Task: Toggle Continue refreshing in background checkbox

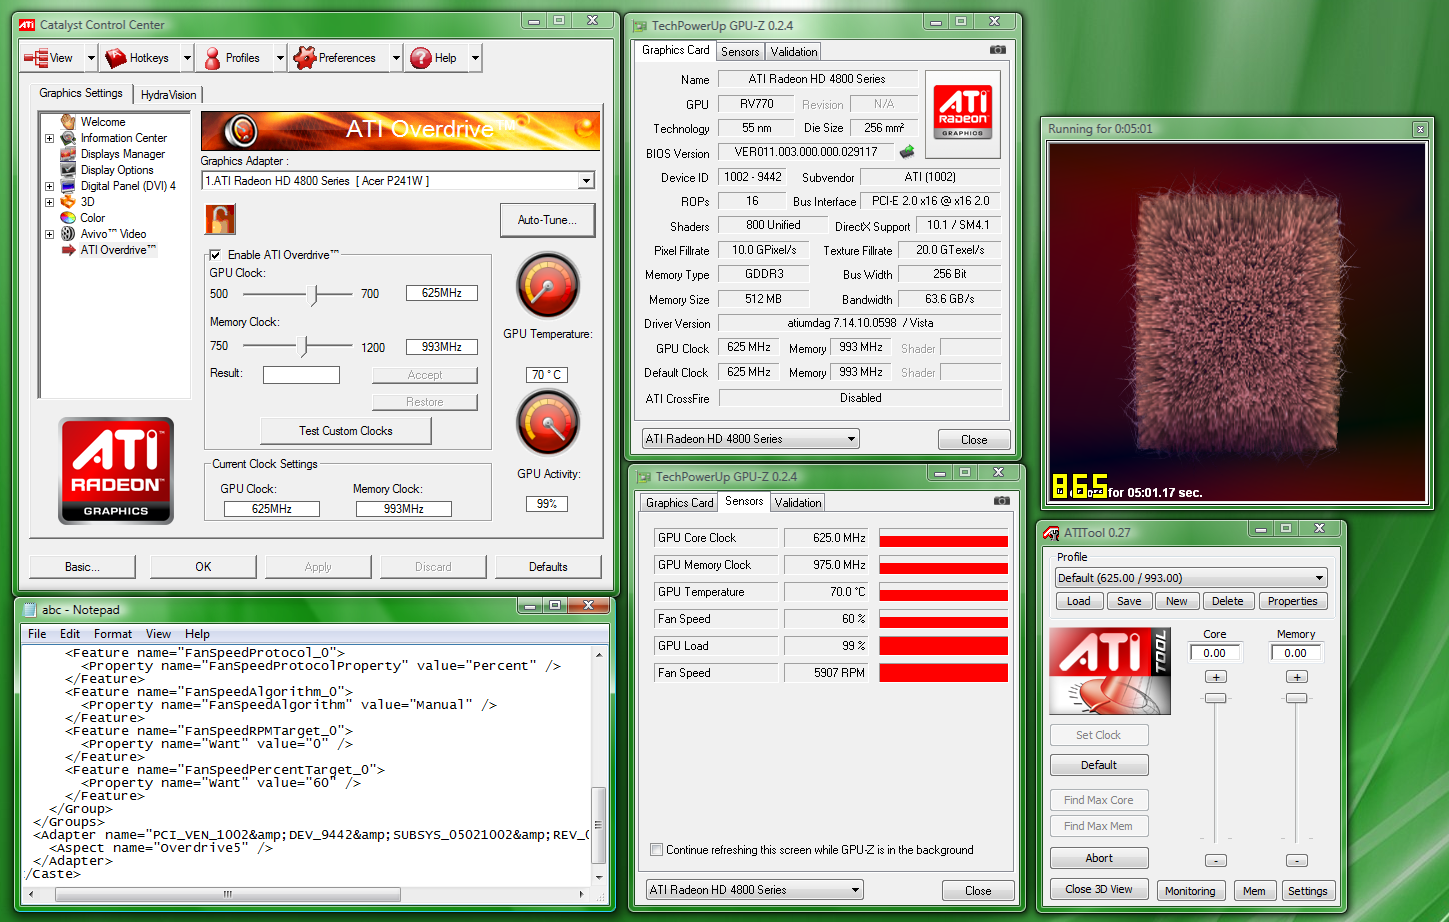Action: [x=656, y=850]
